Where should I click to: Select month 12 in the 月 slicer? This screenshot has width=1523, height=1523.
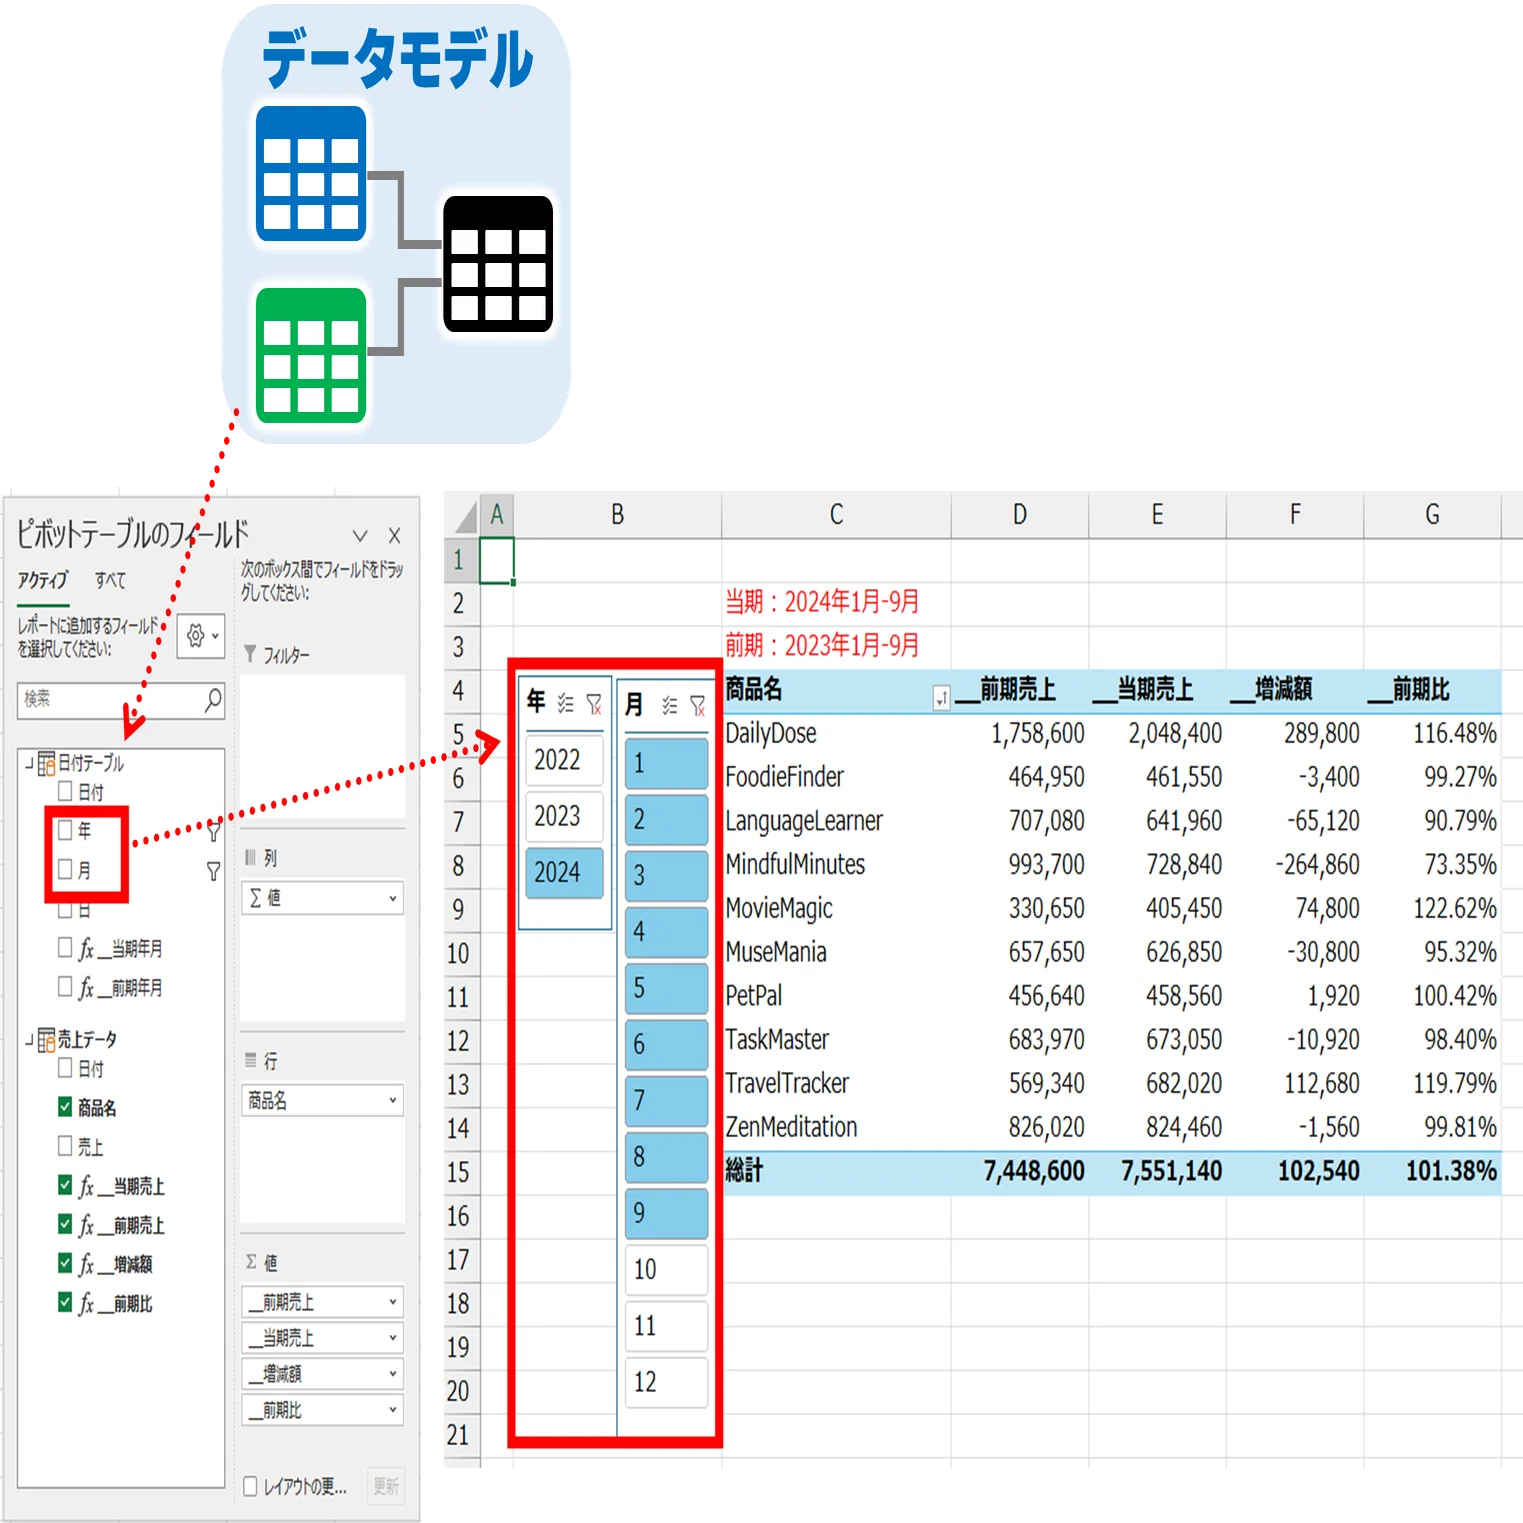pos(666,1382)
